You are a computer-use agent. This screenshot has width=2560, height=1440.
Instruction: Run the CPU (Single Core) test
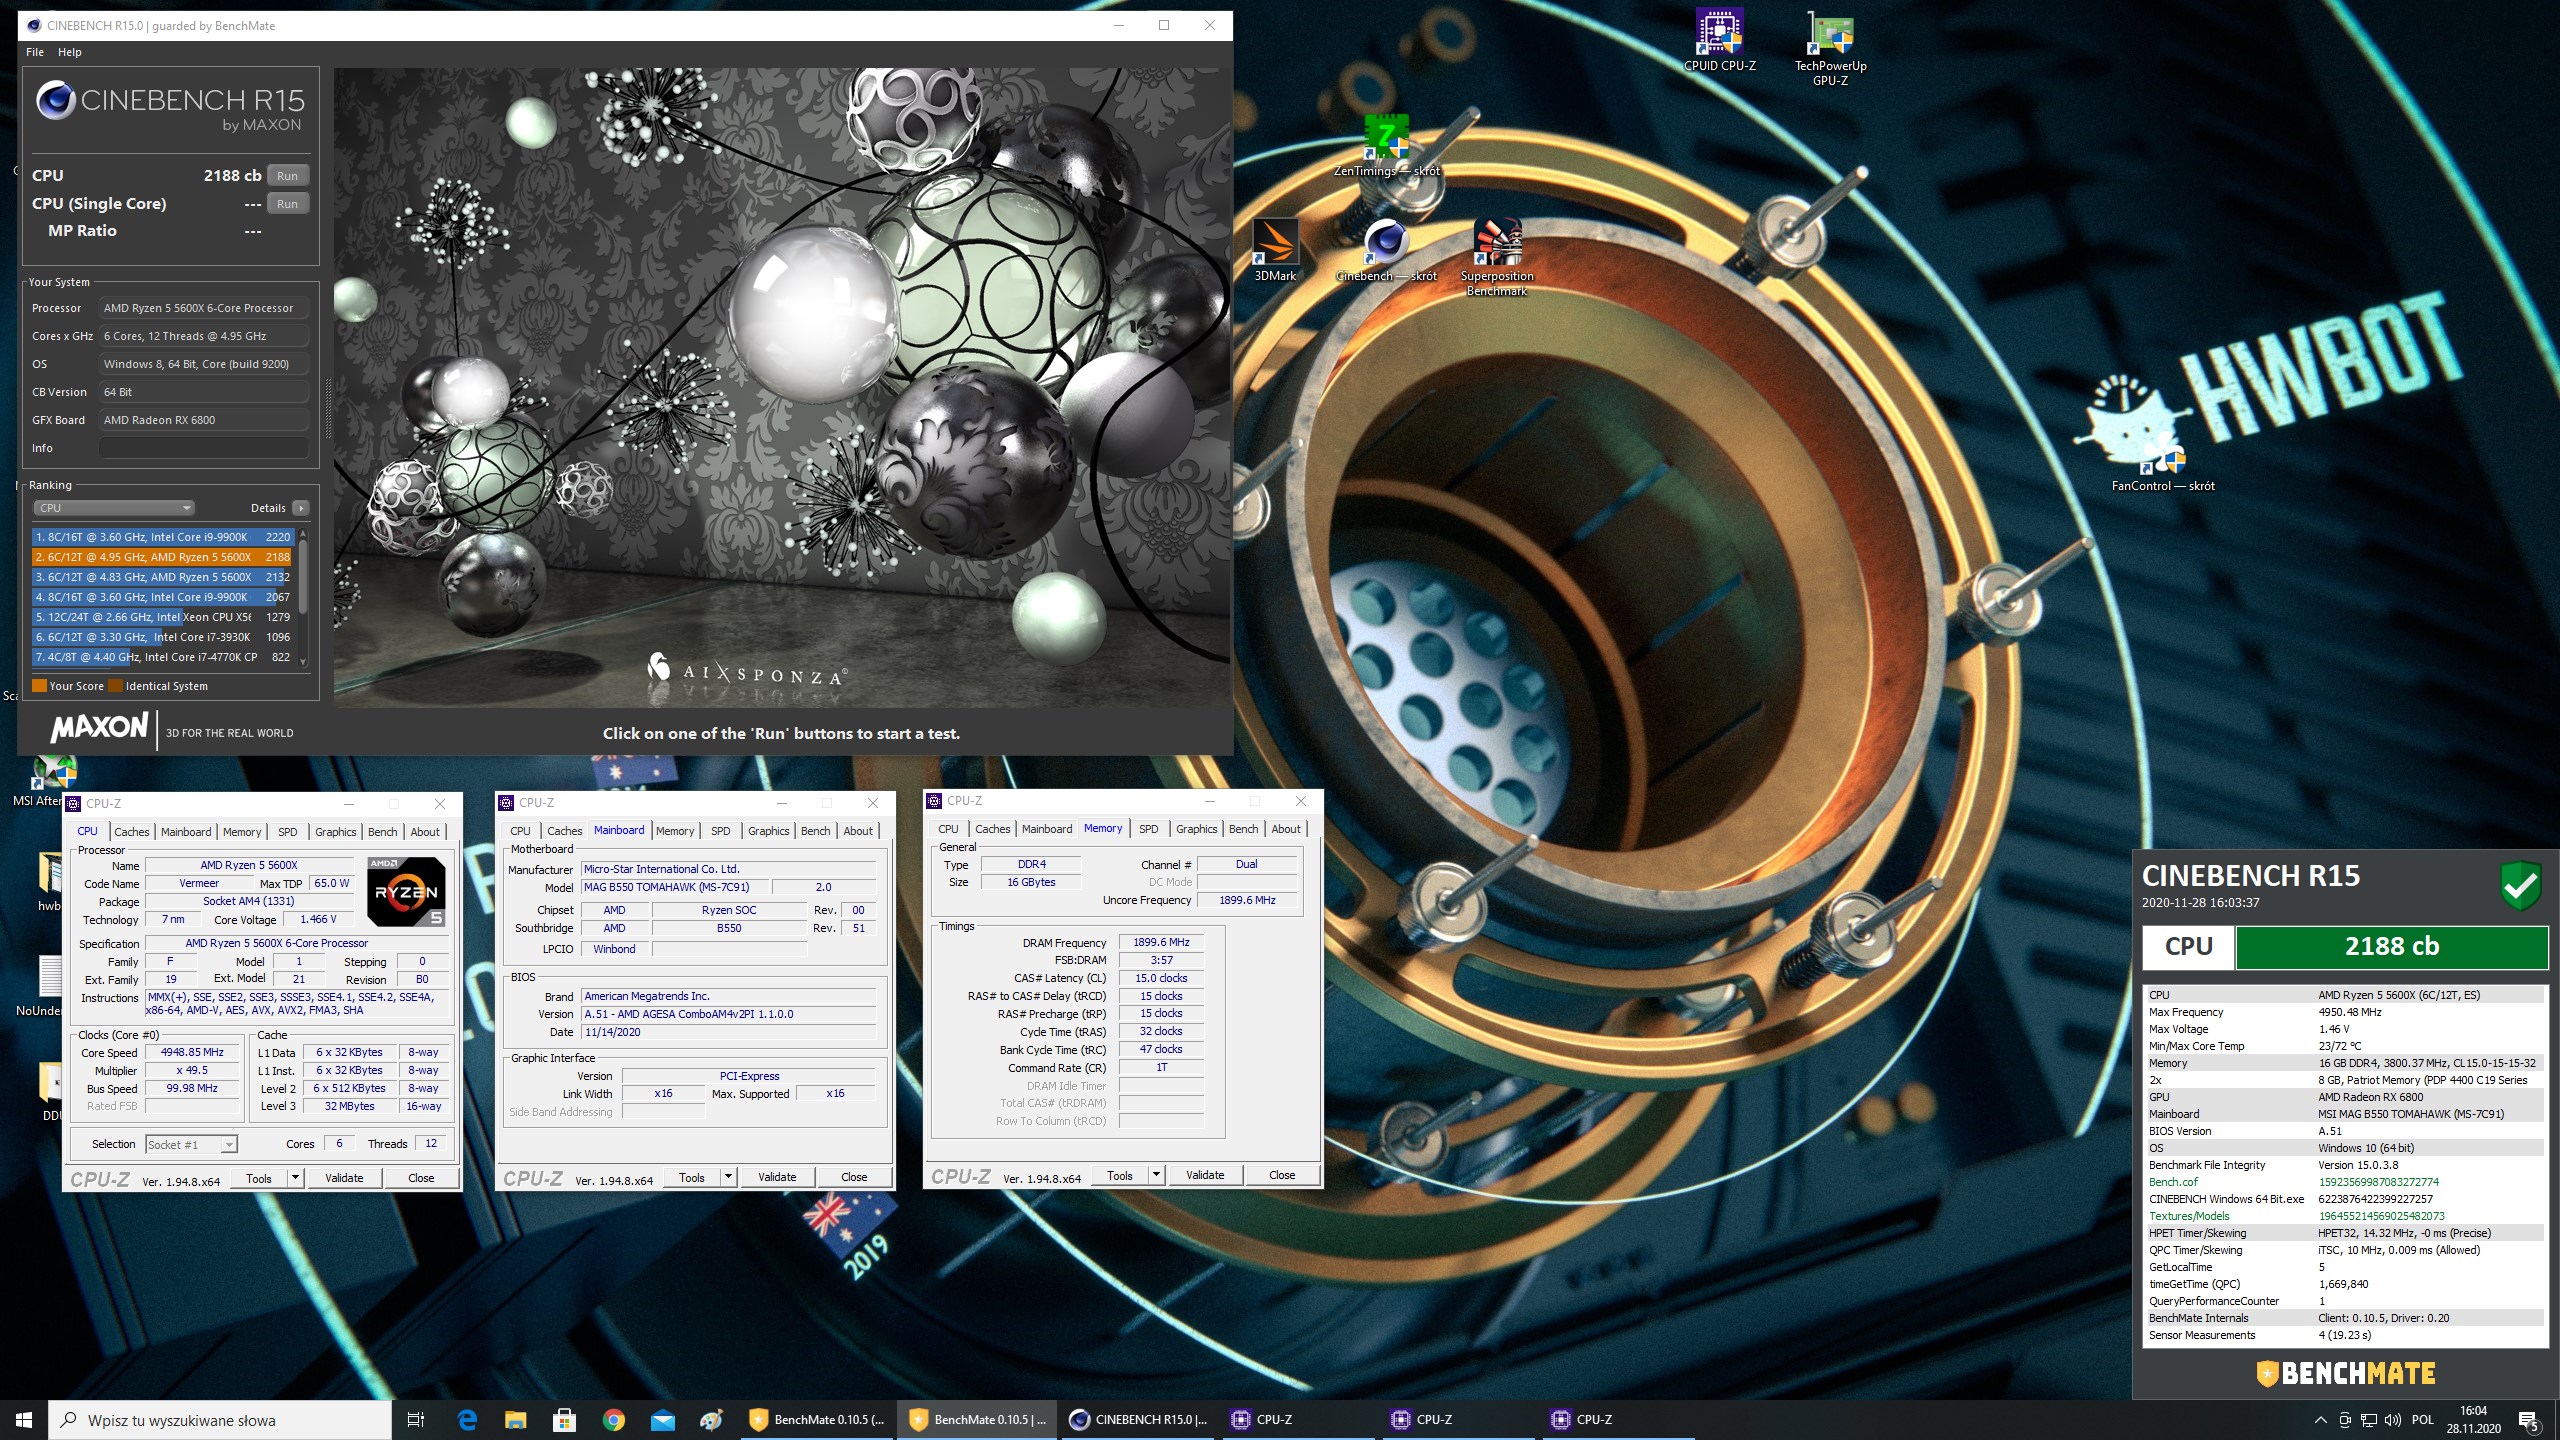(x=288, y=203)
